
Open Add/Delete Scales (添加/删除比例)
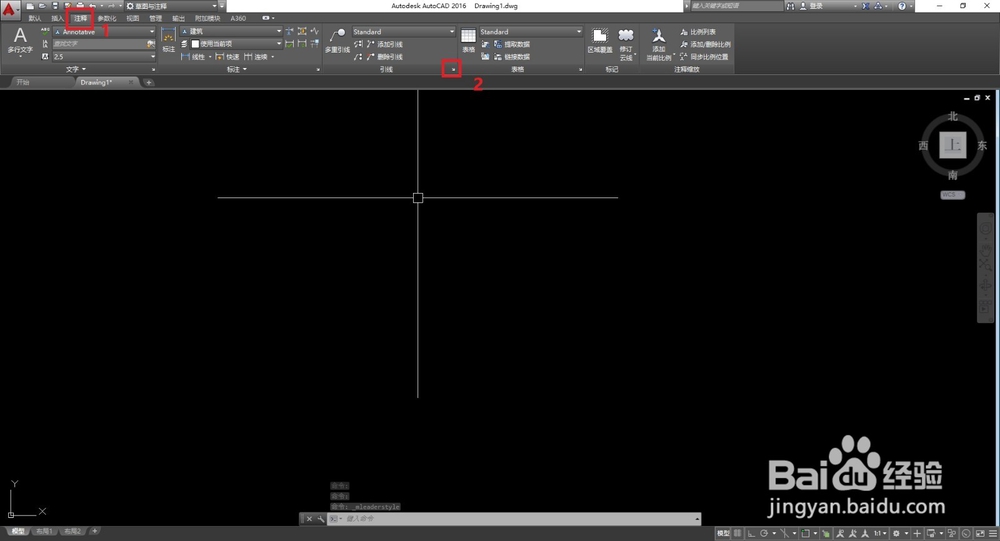tap(705, 44)
